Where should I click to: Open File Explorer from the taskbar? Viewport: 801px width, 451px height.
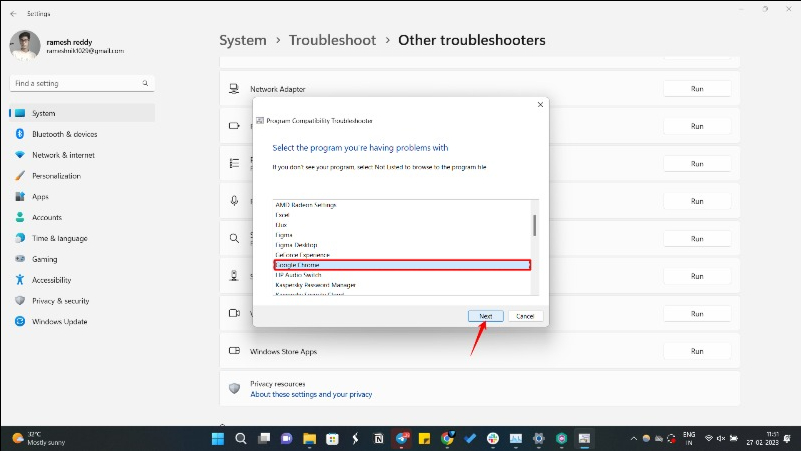pyautogui.click(x=309, y=438)
